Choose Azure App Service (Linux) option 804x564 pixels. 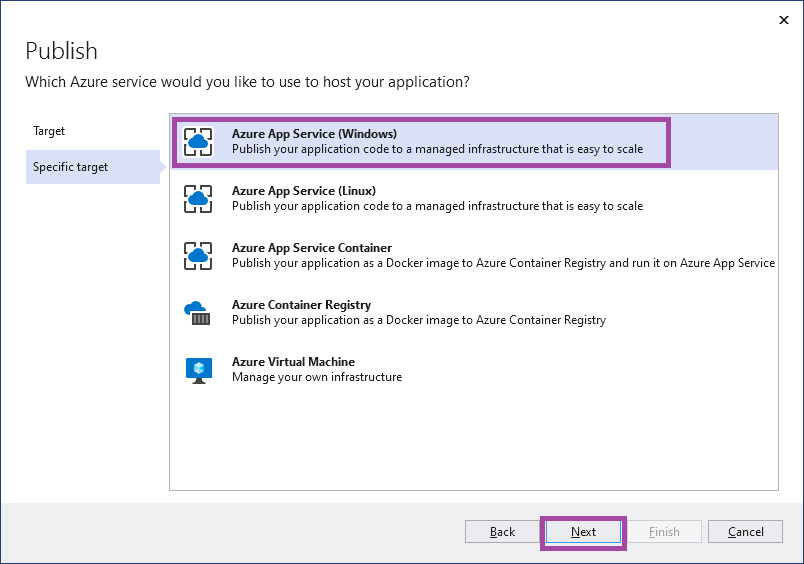[474, 198]
